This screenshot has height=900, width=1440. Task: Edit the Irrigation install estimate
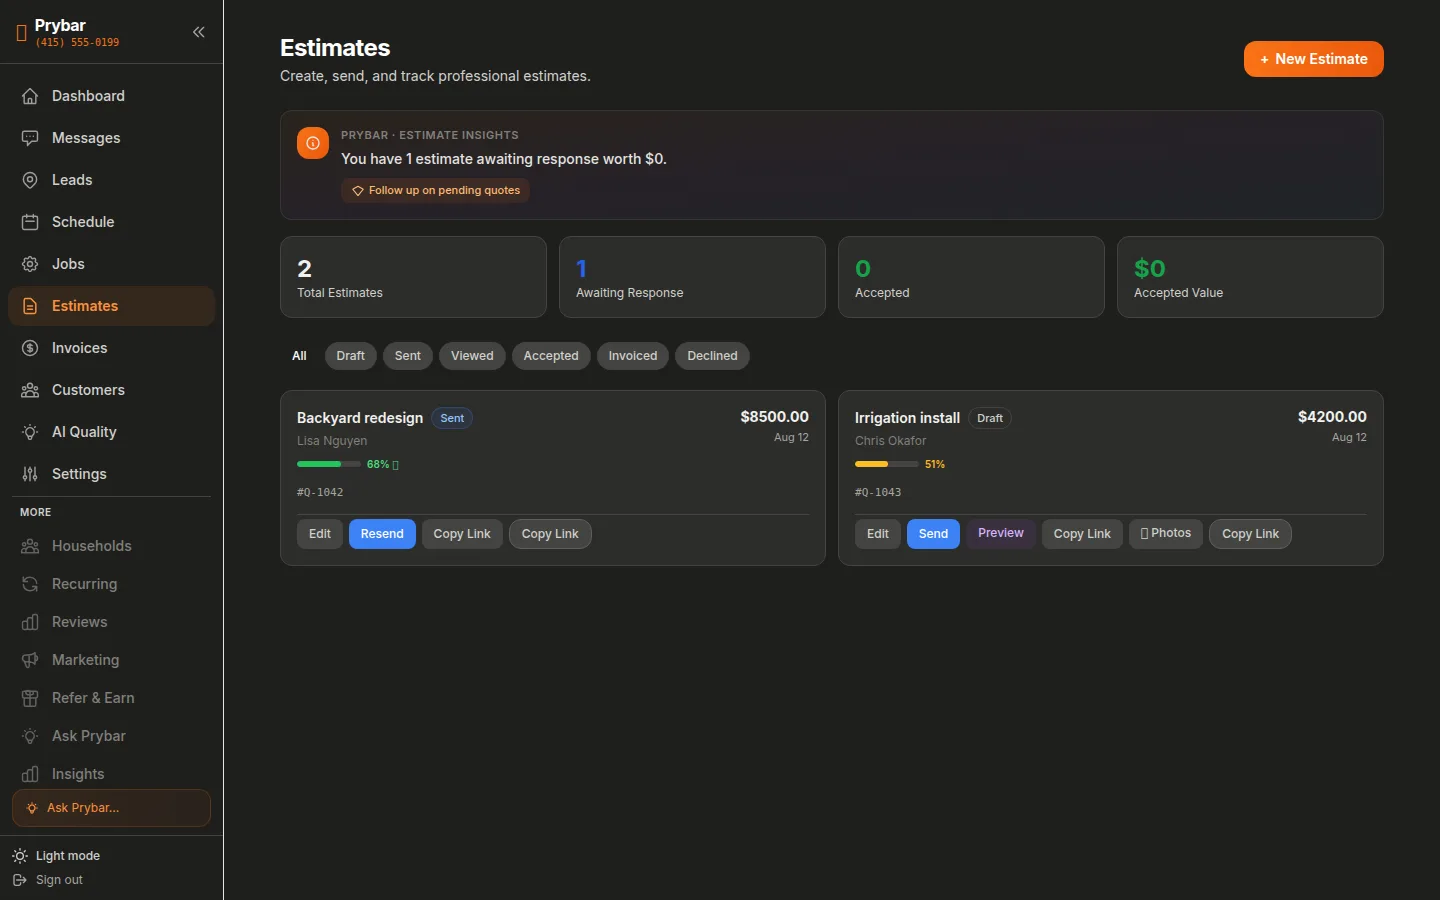click(878, 534)
